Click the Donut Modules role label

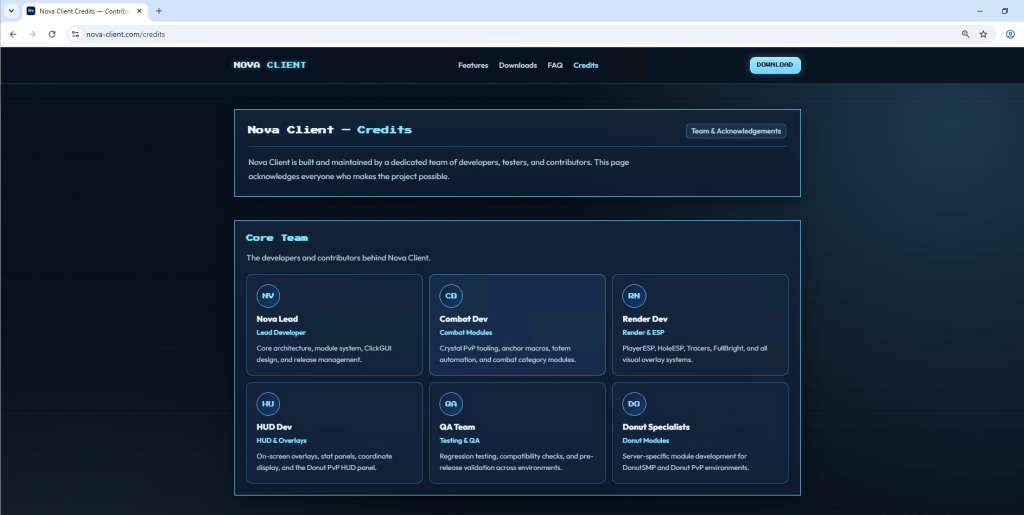[x=646, y=441]
